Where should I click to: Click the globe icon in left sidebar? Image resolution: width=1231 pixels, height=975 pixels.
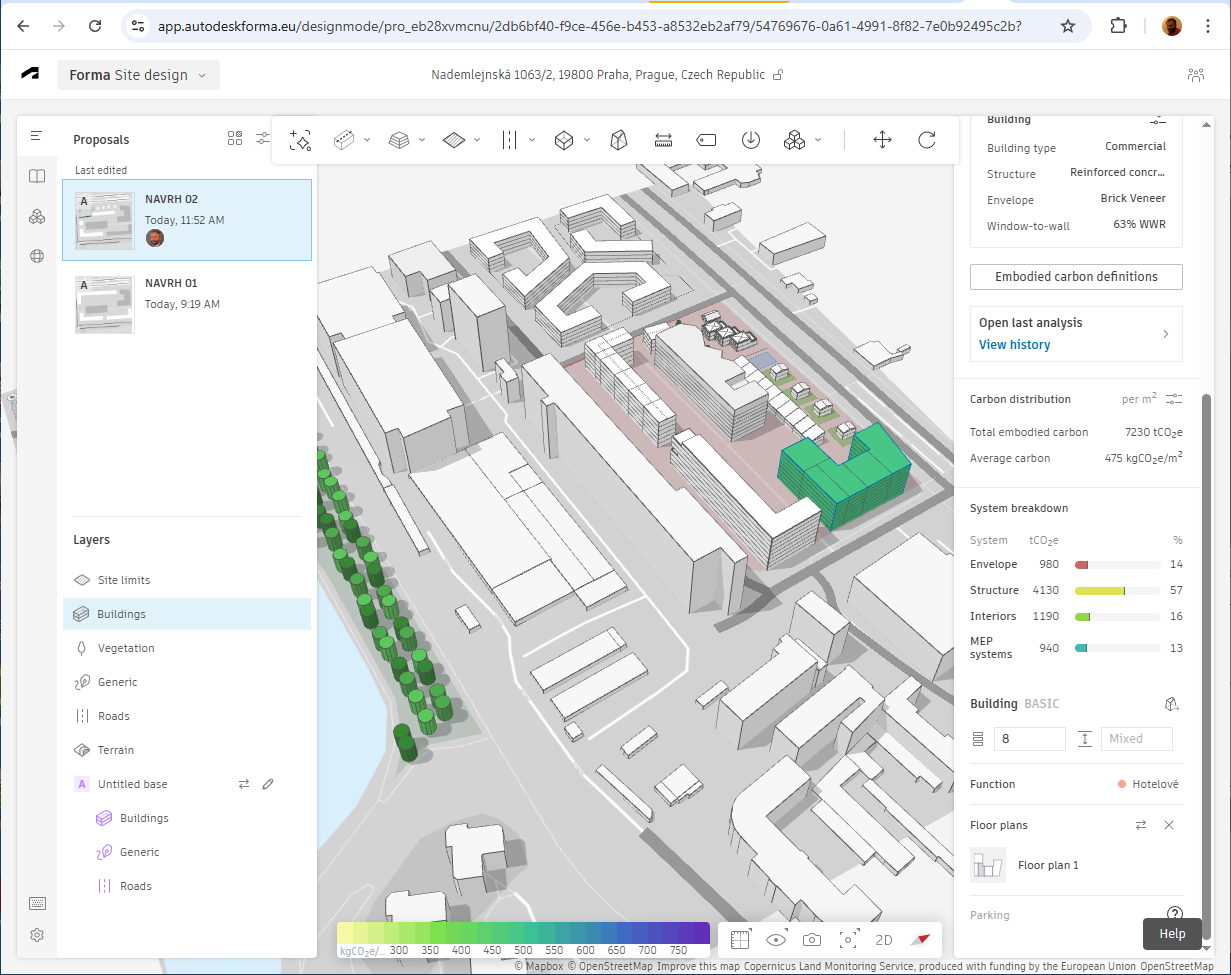37,256
